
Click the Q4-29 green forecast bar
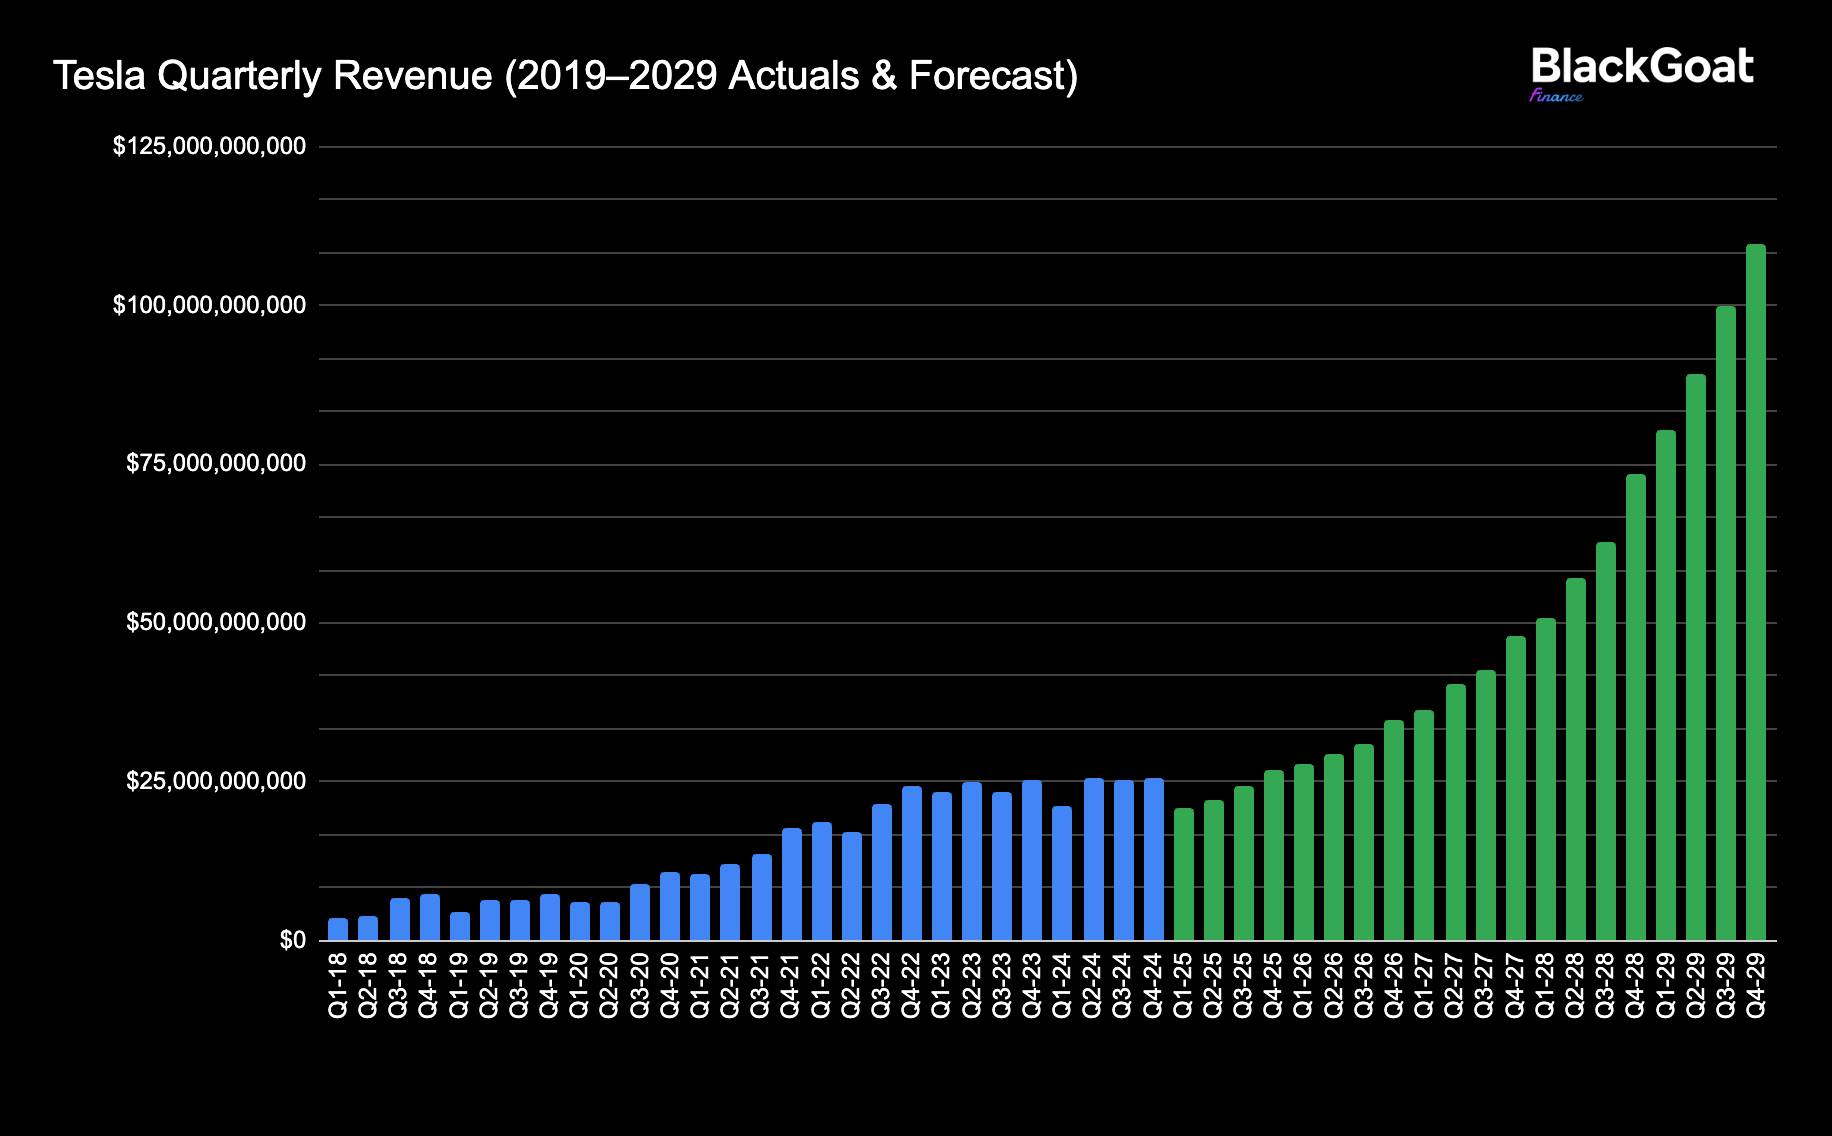[1756, 592]
